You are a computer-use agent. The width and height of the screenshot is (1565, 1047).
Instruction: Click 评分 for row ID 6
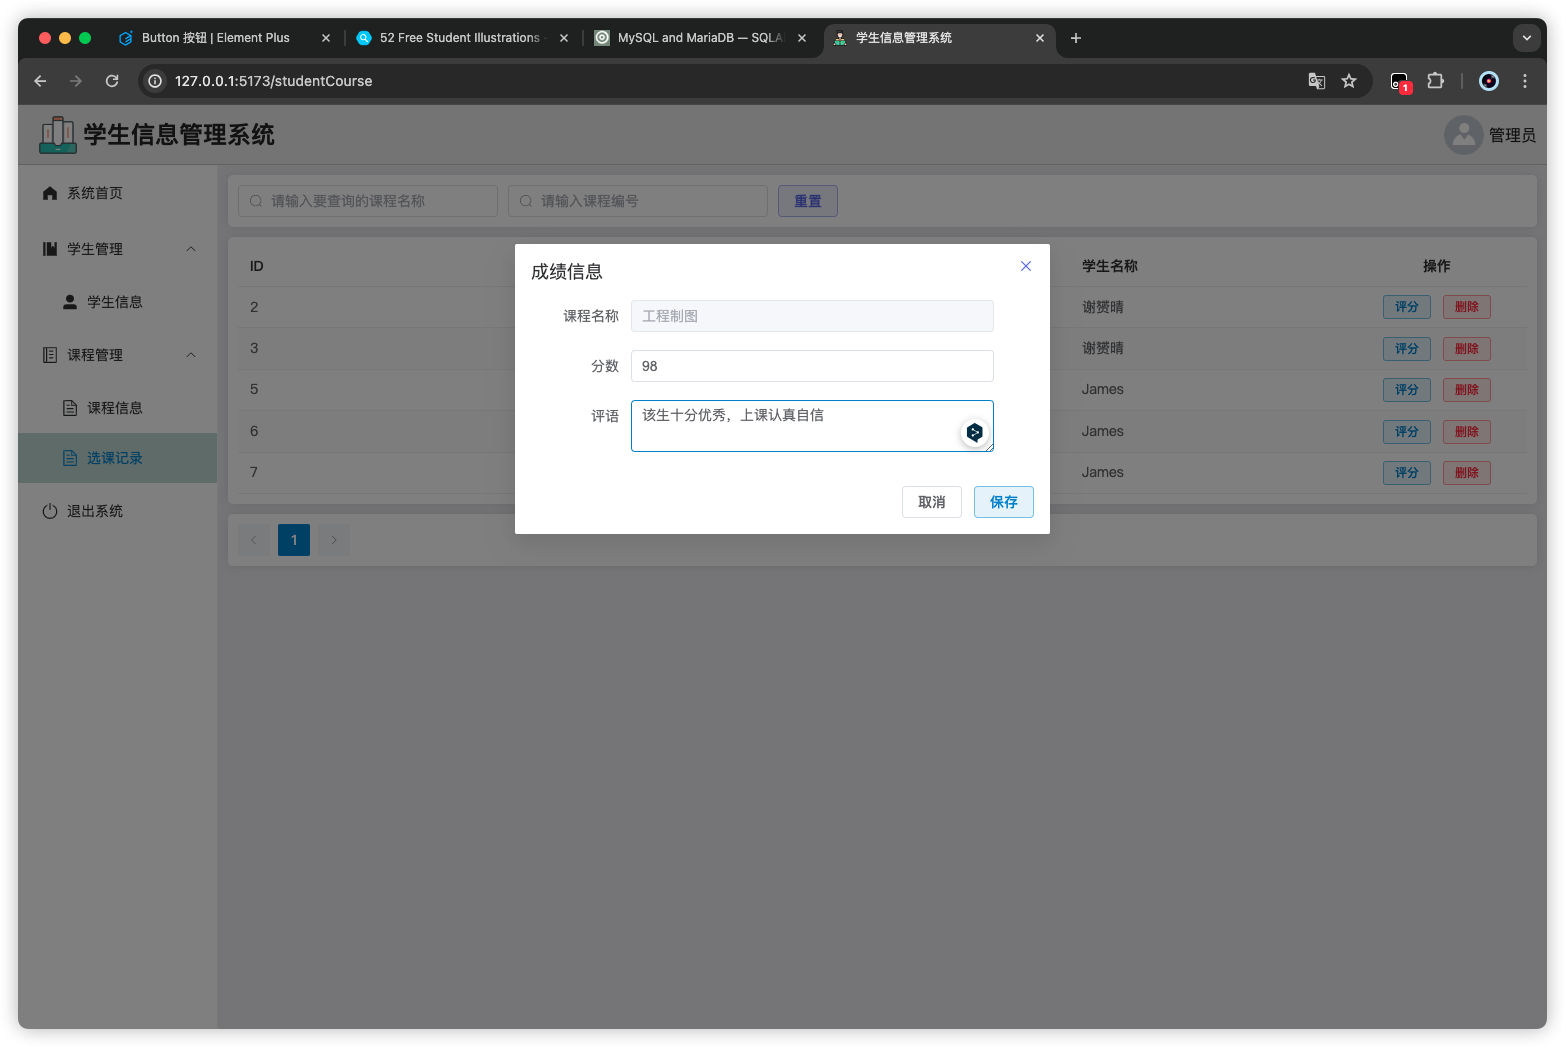pyautogui.click(x=1407, y=432)
